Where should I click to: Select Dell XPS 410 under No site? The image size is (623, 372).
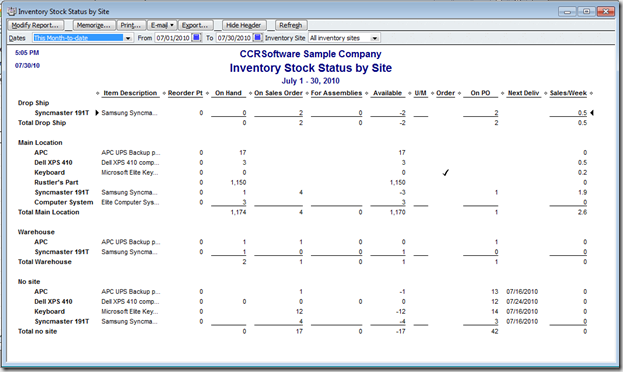[x=53, y=302]
